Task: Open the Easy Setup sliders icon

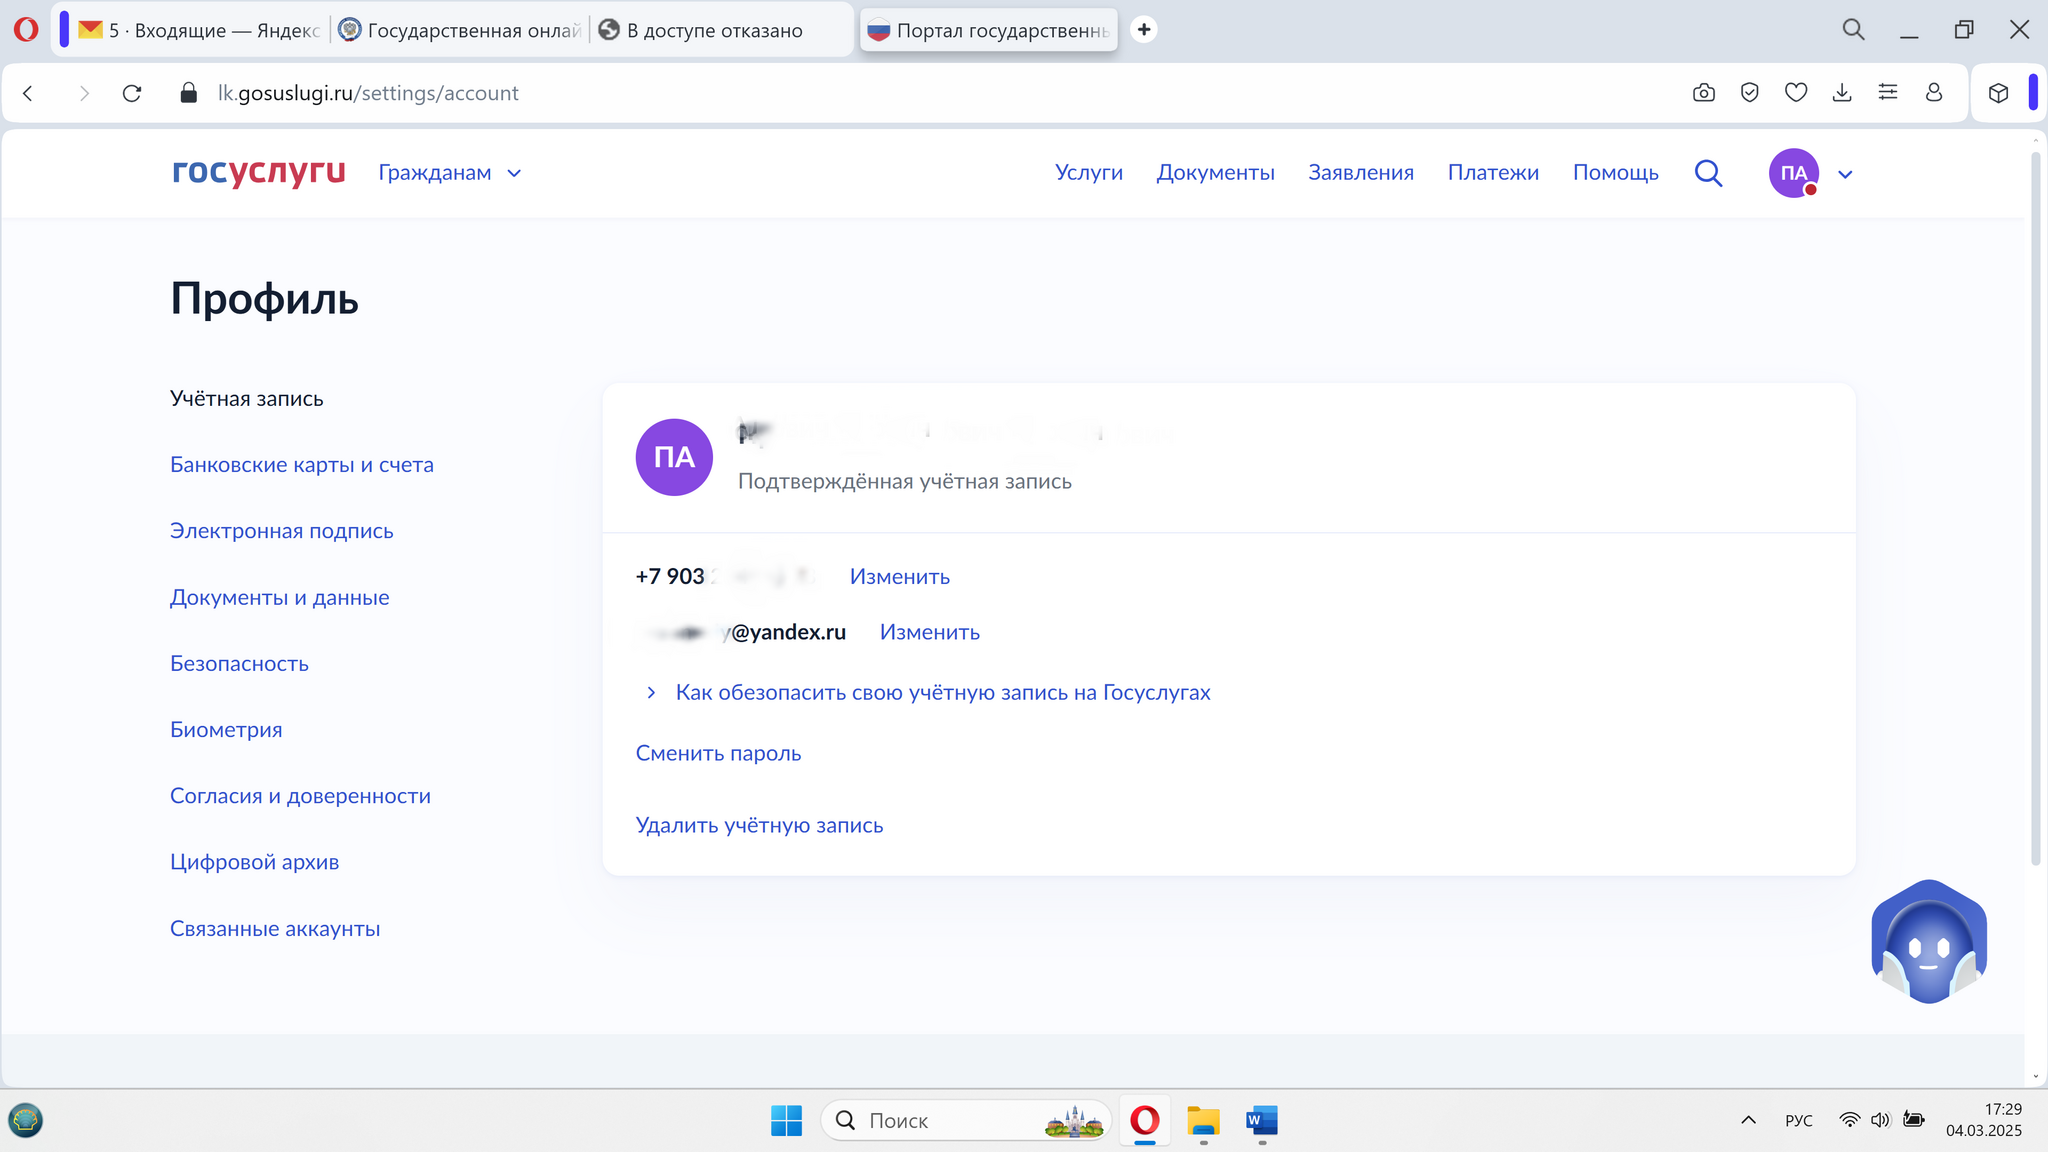Action: tap(1887, 93)
